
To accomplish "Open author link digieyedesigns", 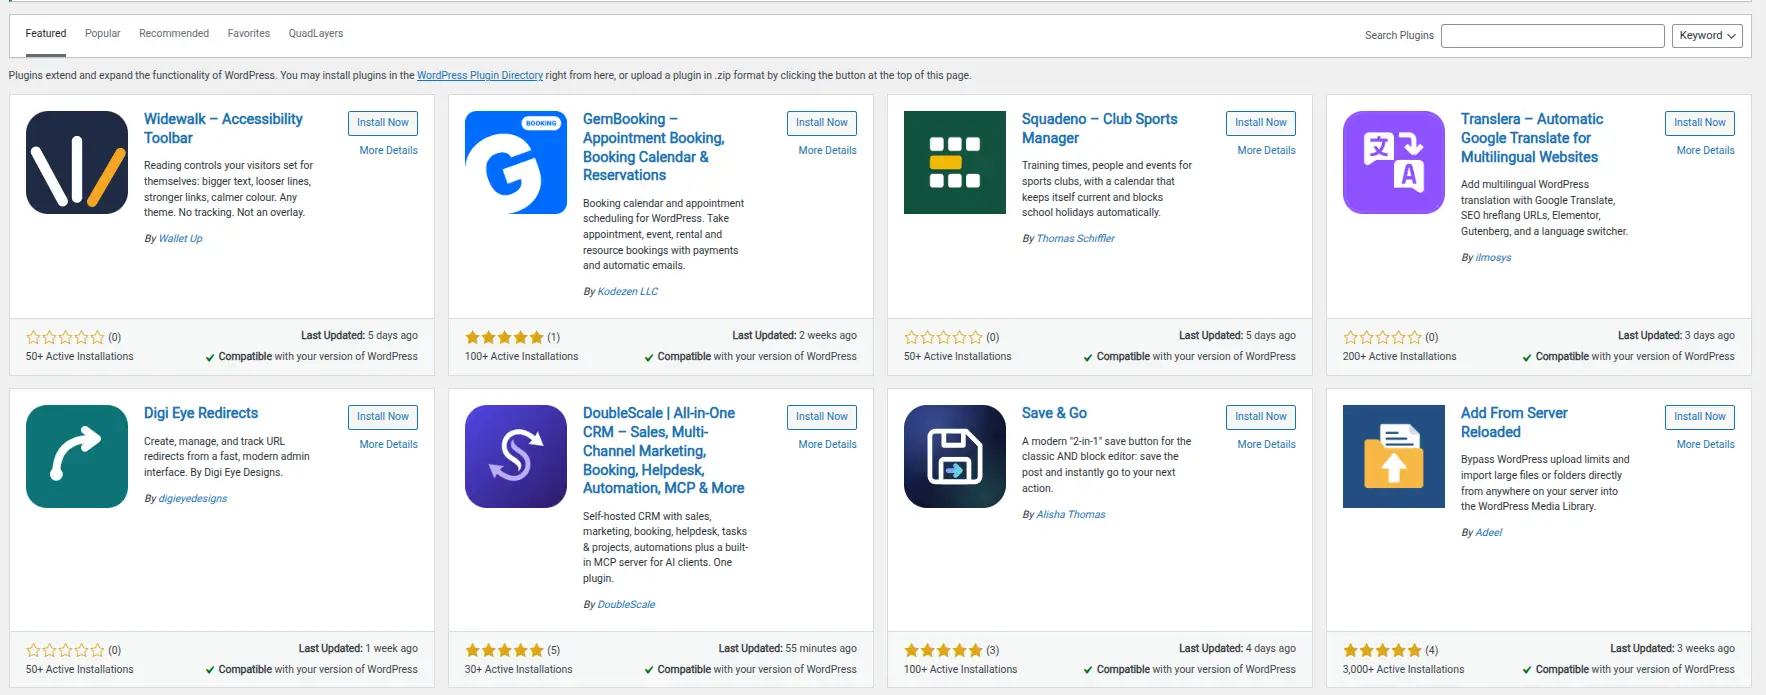I will [193, 499].
